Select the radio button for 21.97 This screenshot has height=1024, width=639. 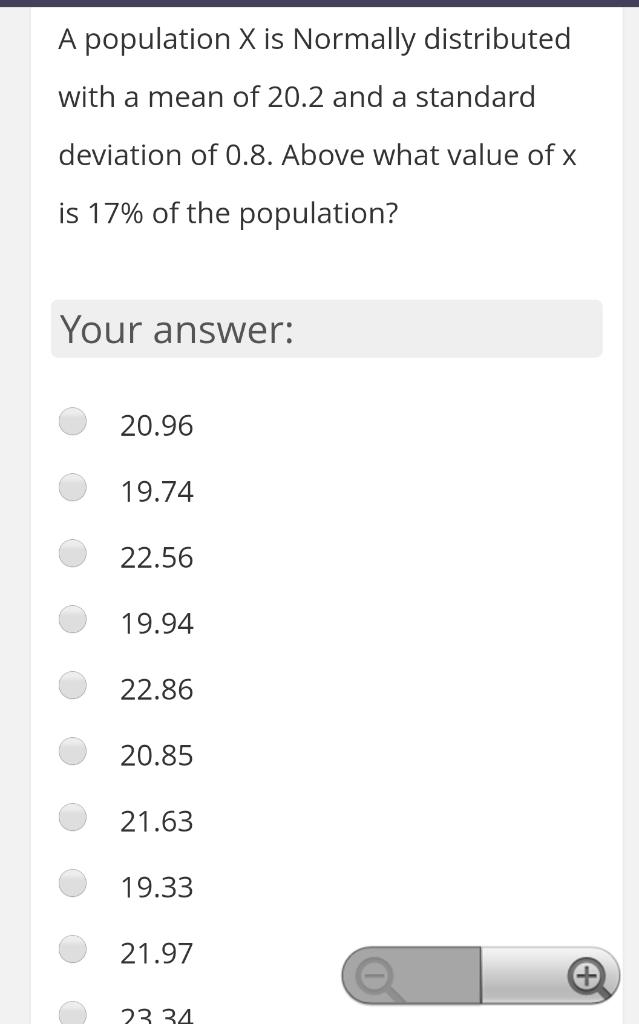coord(72,948)
